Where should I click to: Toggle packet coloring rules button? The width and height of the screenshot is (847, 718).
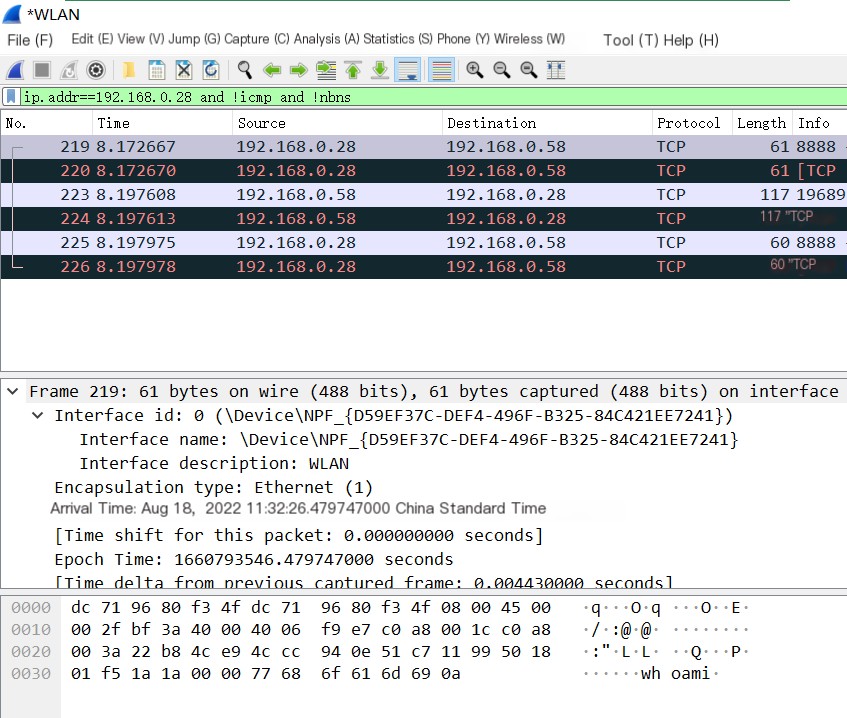pos(441,70)
